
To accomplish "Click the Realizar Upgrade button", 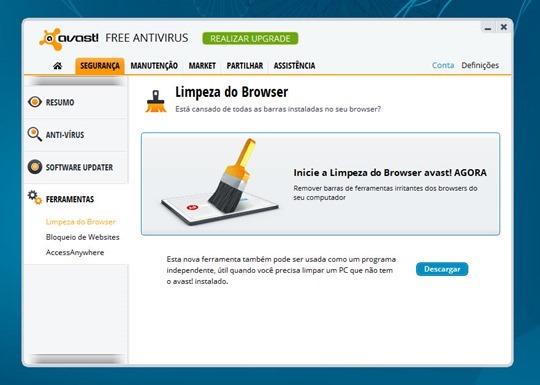I will tap(250, 39).
